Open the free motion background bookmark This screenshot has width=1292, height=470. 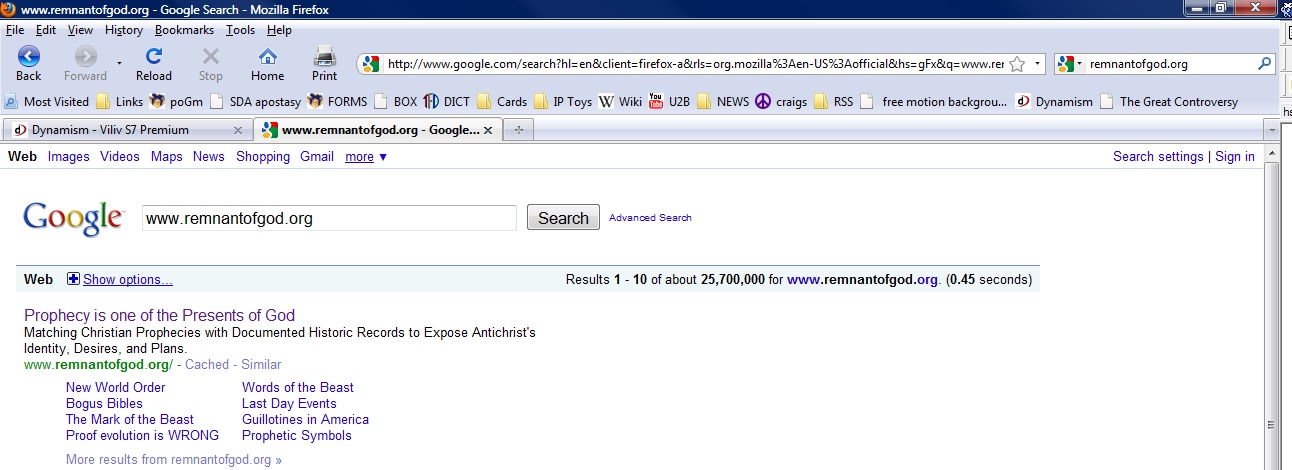tap(933, 101)
